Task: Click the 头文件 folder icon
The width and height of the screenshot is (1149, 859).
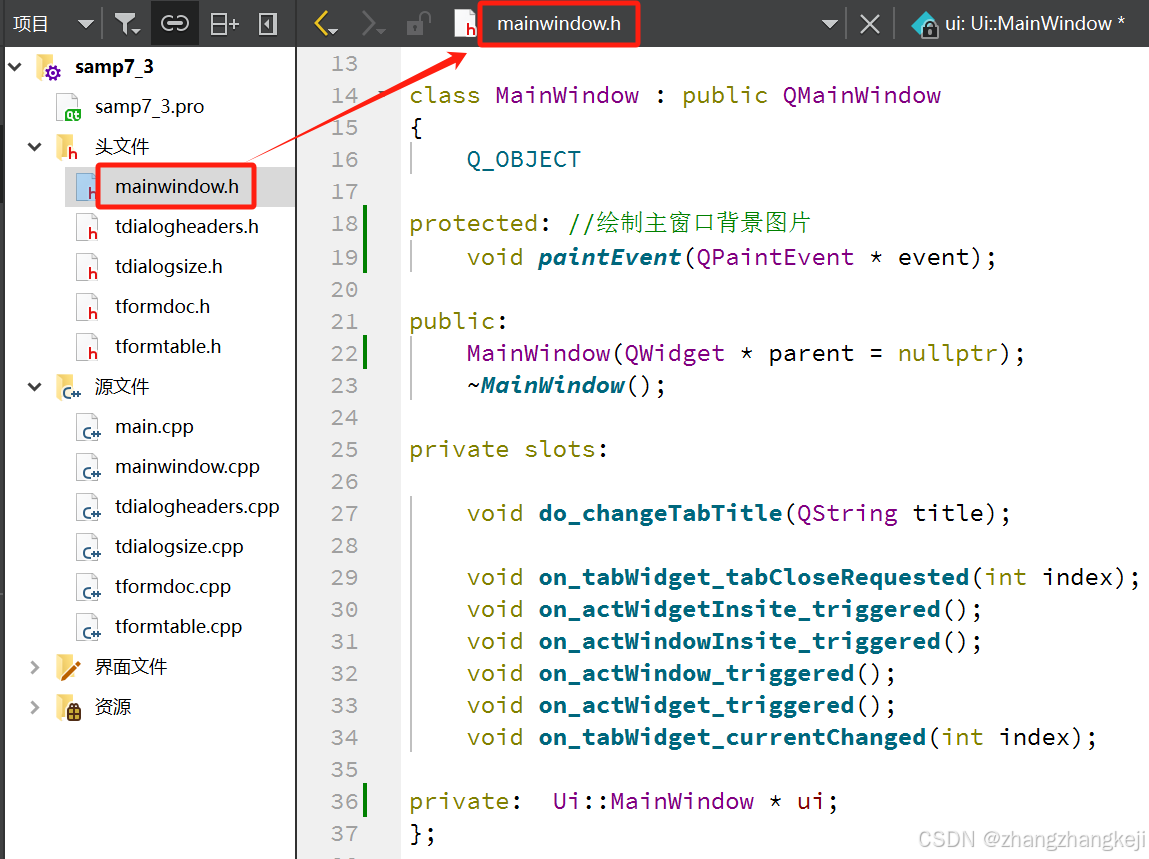Action: [67, 147]
